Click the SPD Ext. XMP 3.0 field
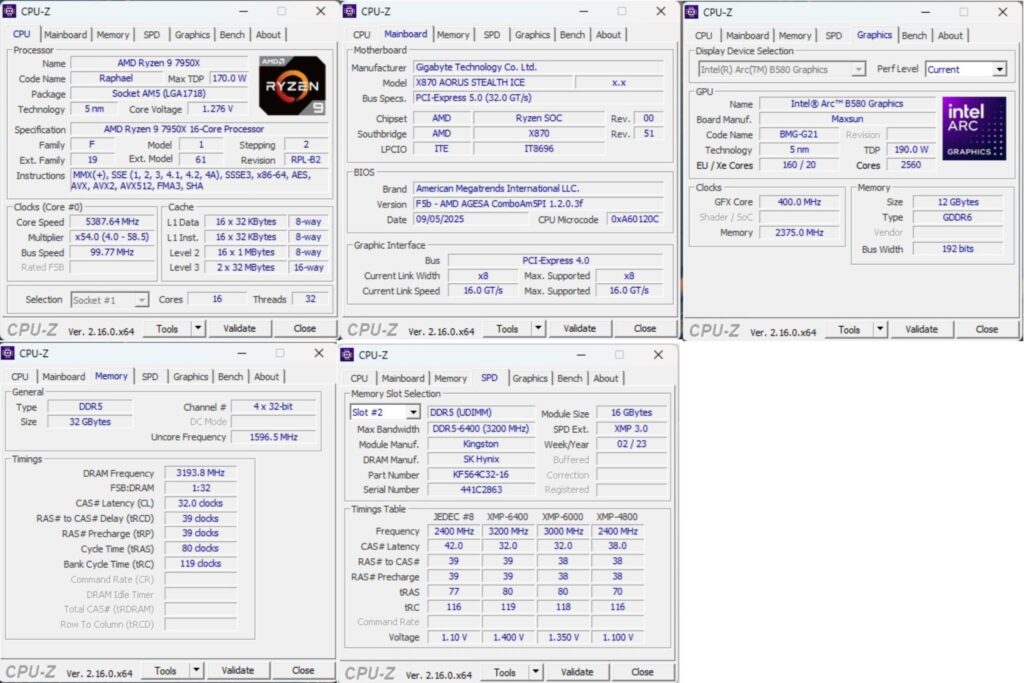Viewport: 1024px width, 683px height. click(632, 428)
